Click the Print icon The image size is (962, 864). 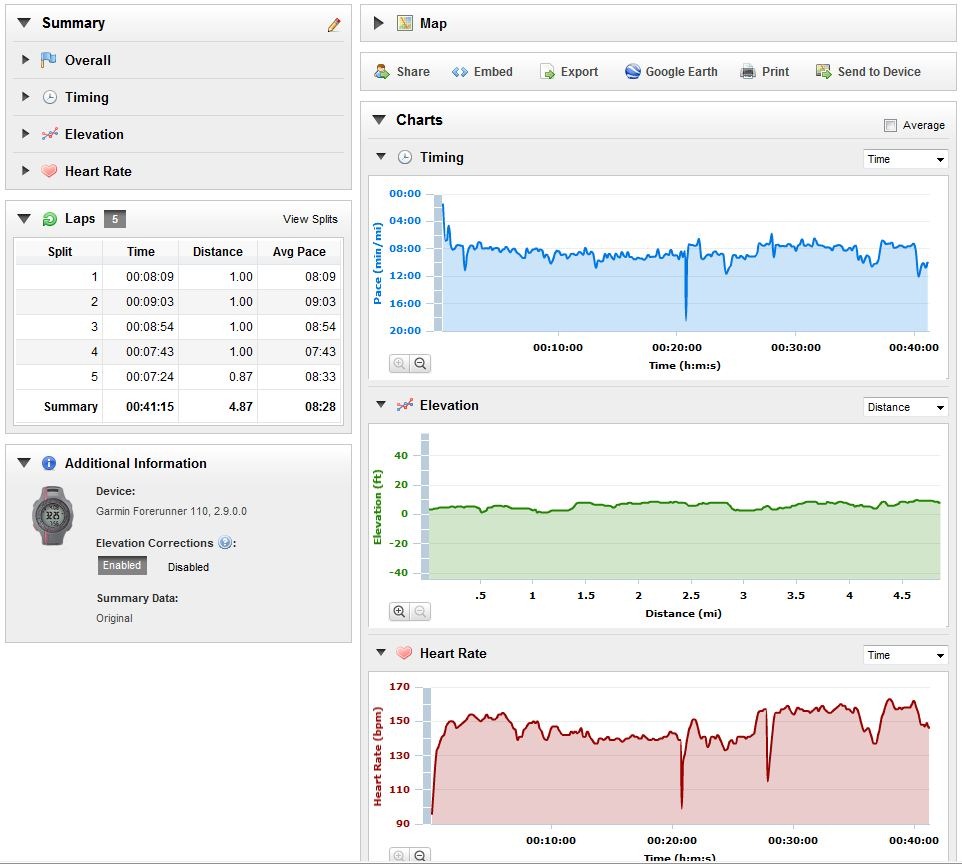747,72
